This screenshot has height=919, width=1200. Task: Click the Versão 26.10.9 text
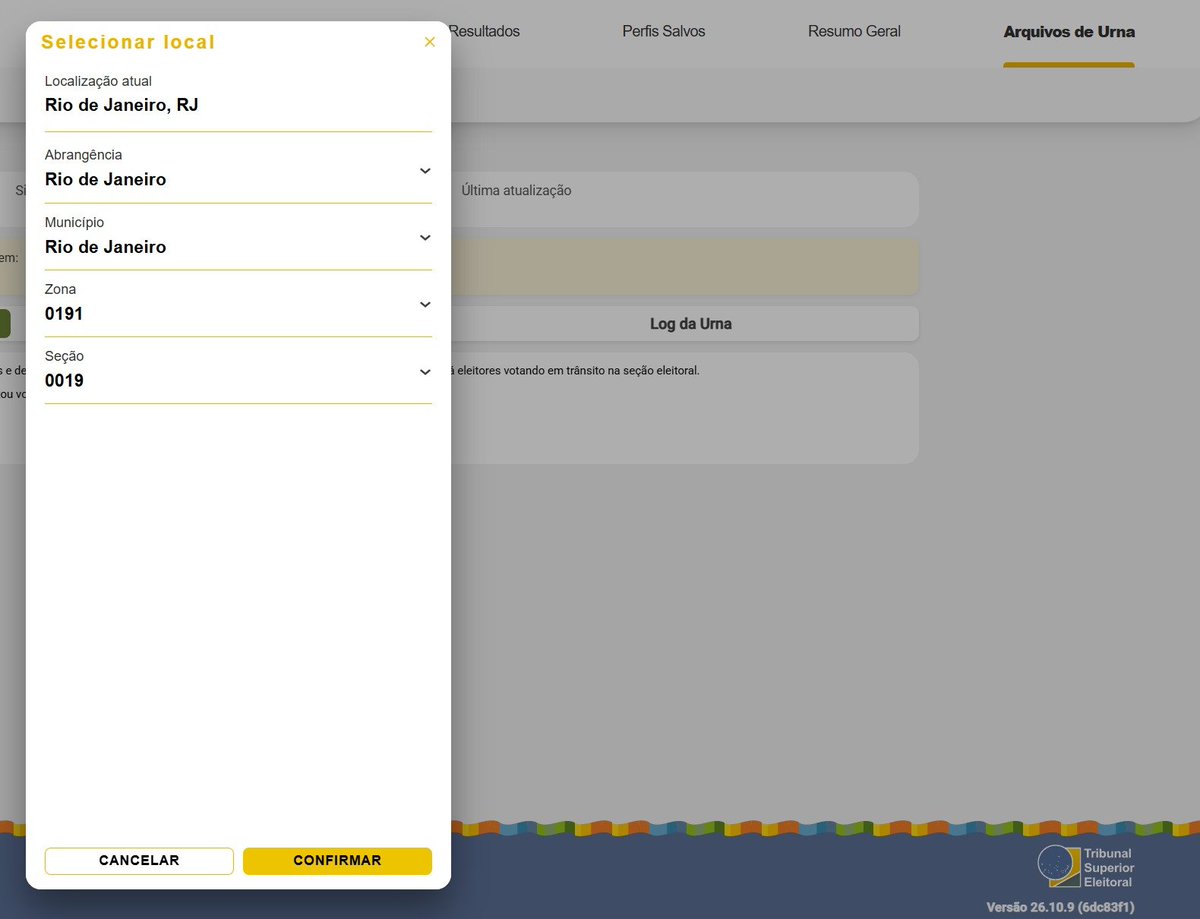pyautogui.click(x=1060, y=907)
